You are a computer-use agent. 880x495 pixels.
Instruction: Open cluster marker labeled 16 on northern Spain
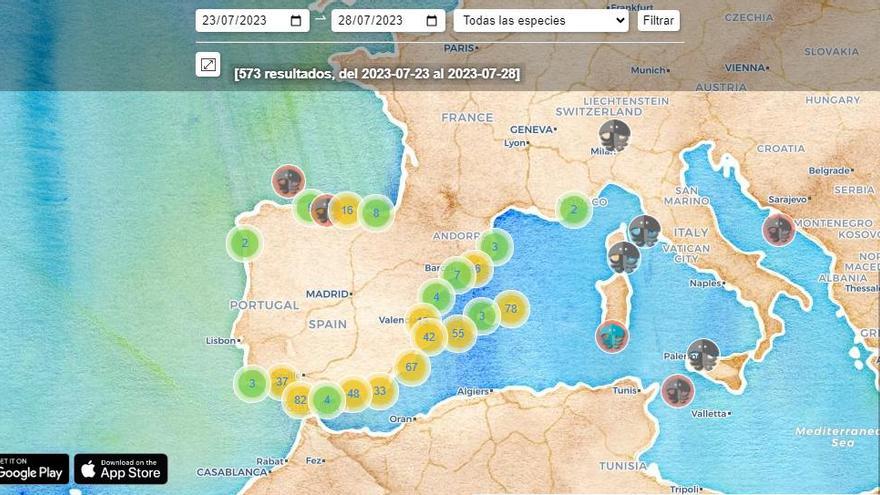(347, 210)
